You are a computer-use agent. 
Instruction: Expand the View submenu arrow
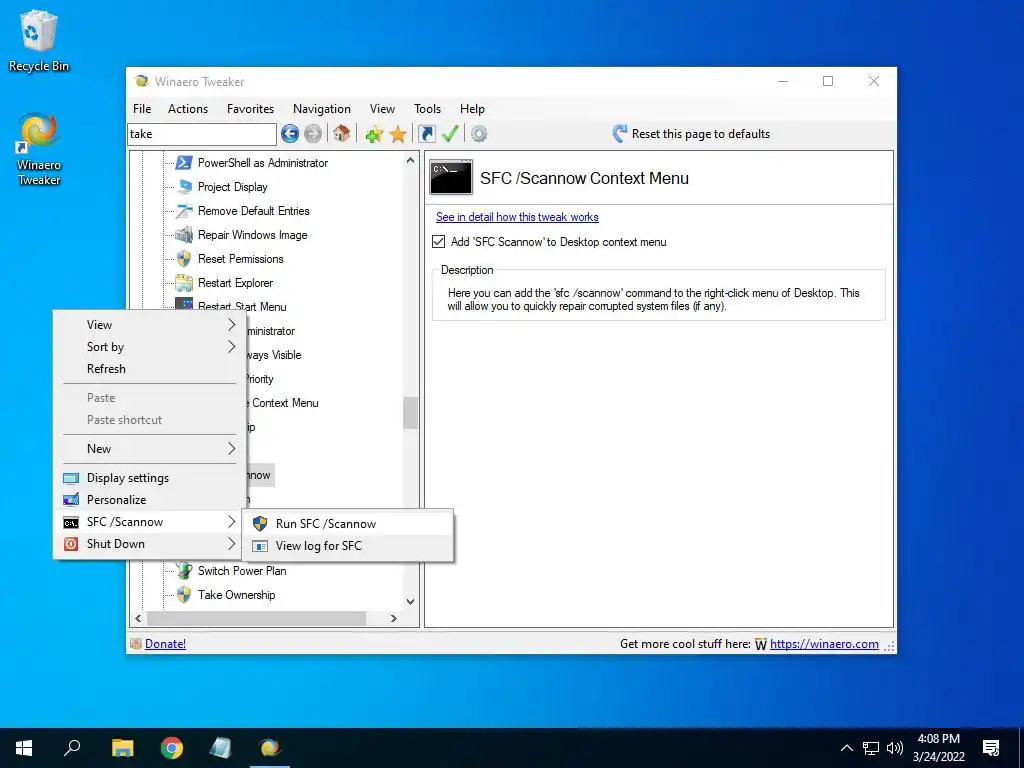coord(231,325)
